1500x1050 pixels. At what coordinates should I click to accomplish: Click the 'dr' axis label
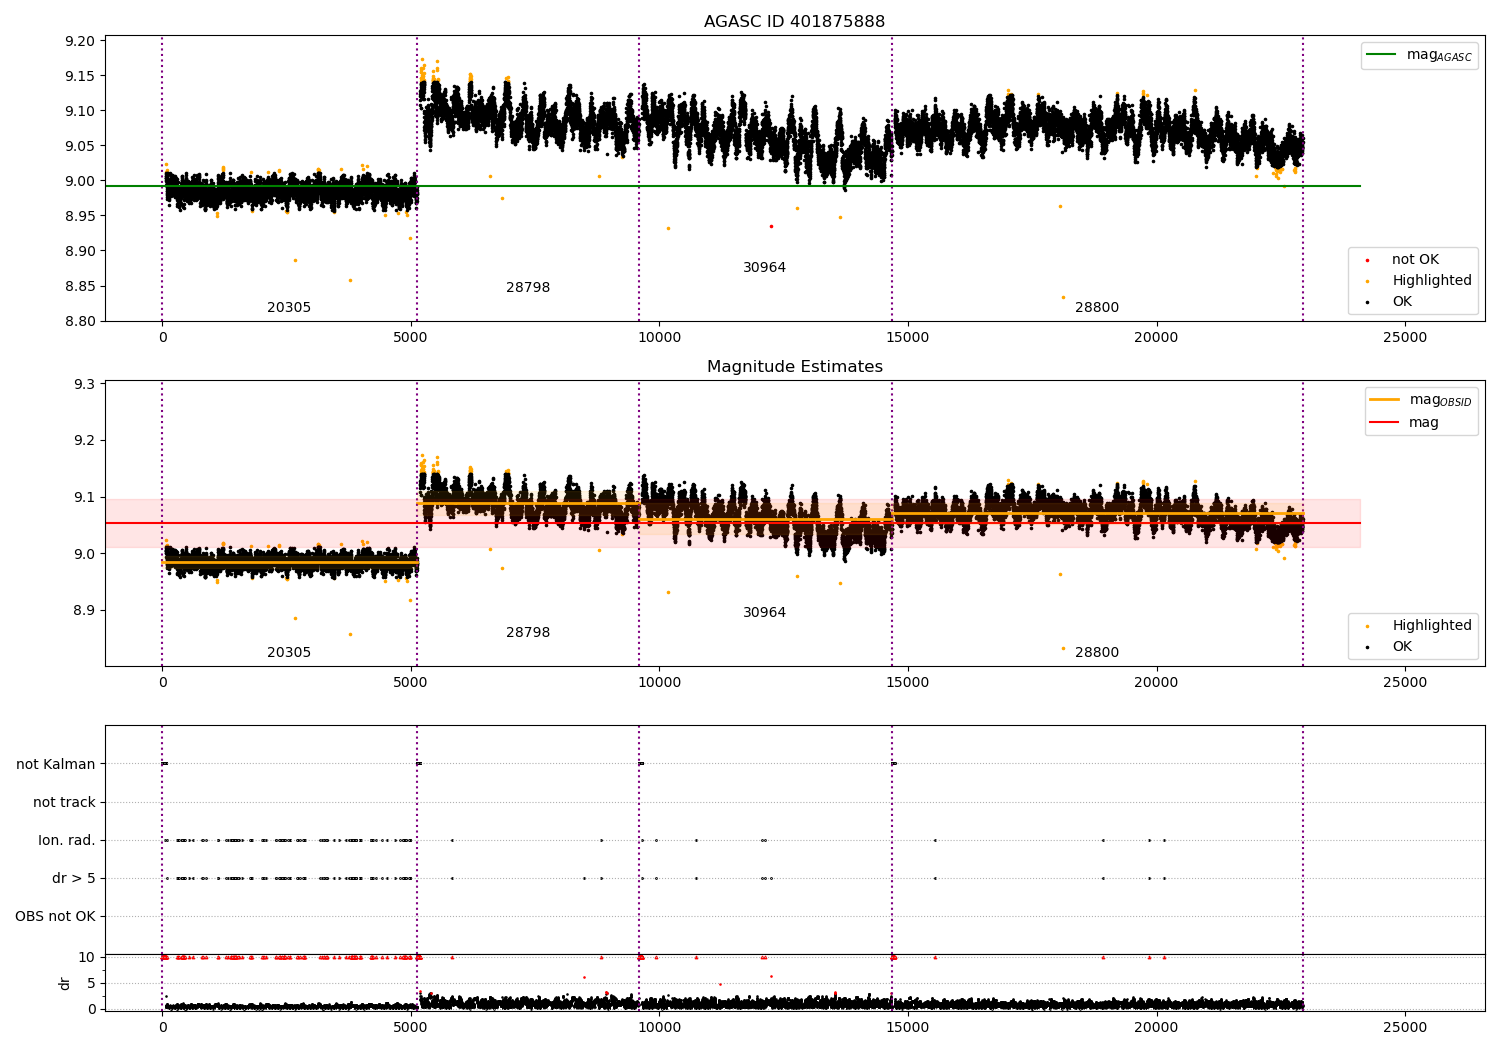click(x=65, y=983)
